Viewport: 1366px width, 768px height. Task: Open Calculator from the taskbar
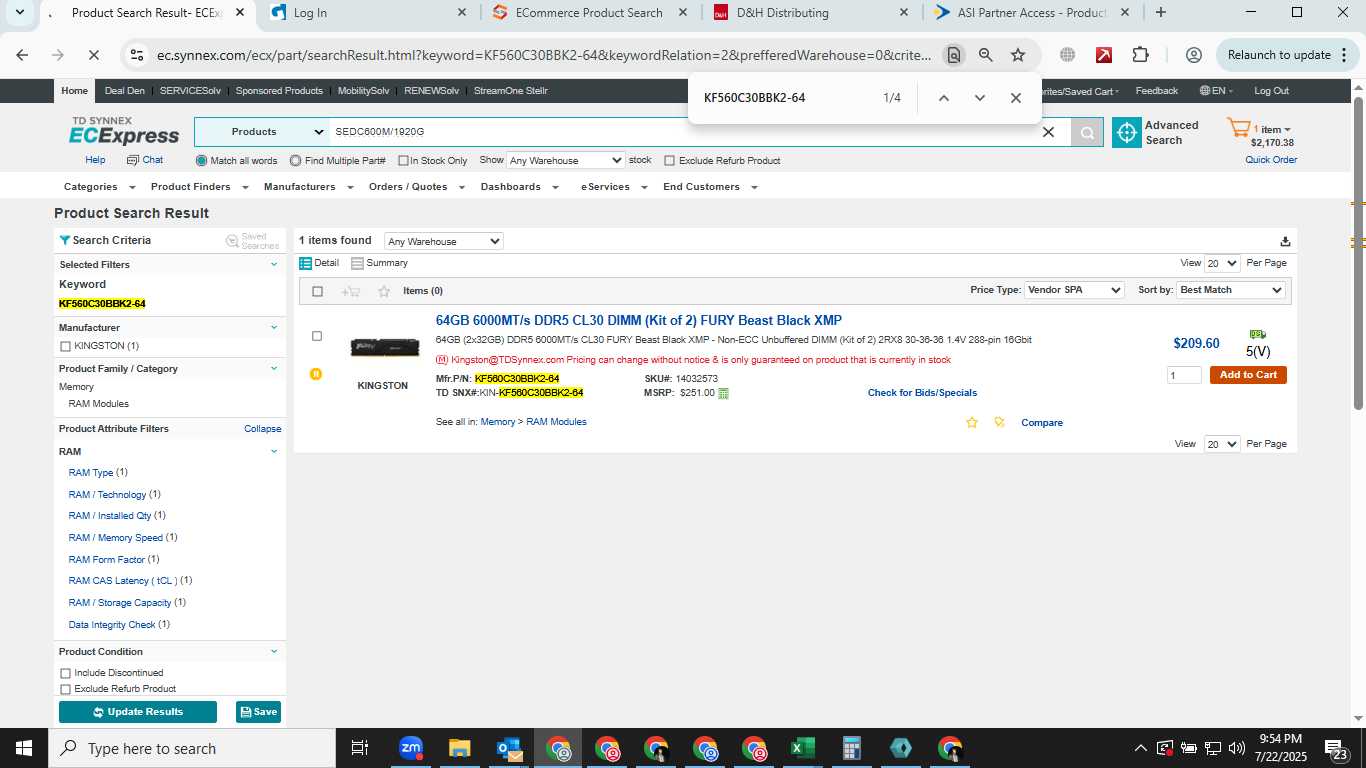(851, 748)
